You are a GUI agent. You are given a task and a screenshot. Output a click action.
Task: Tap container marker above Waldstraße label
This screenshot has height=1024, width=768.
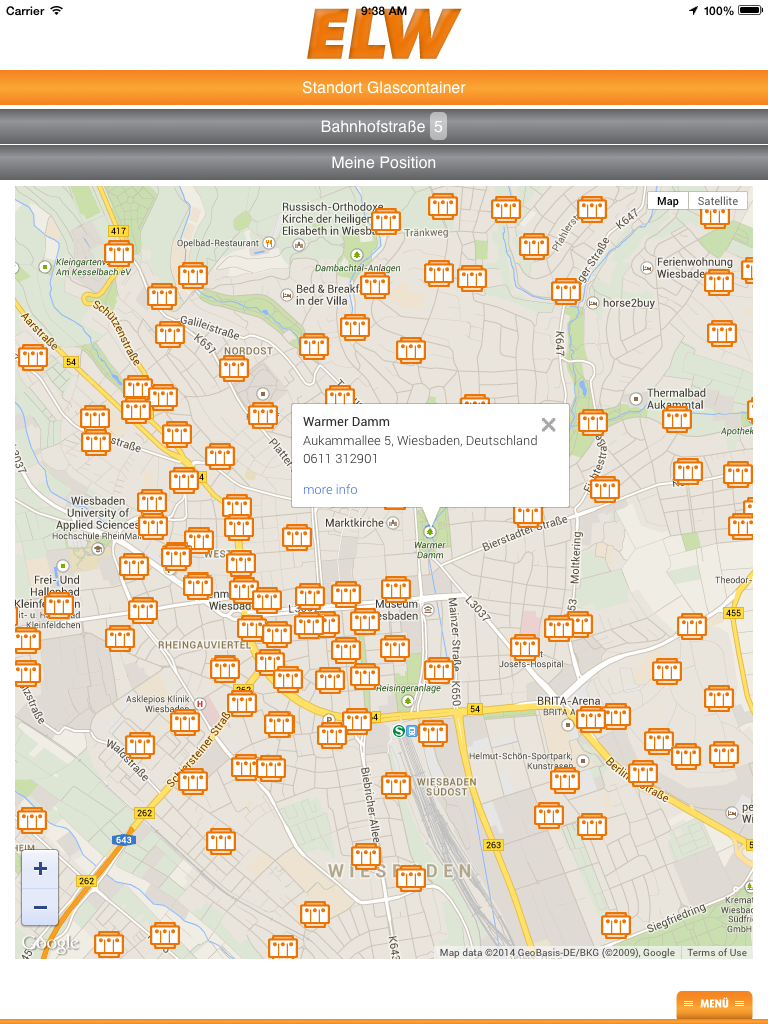140,745
